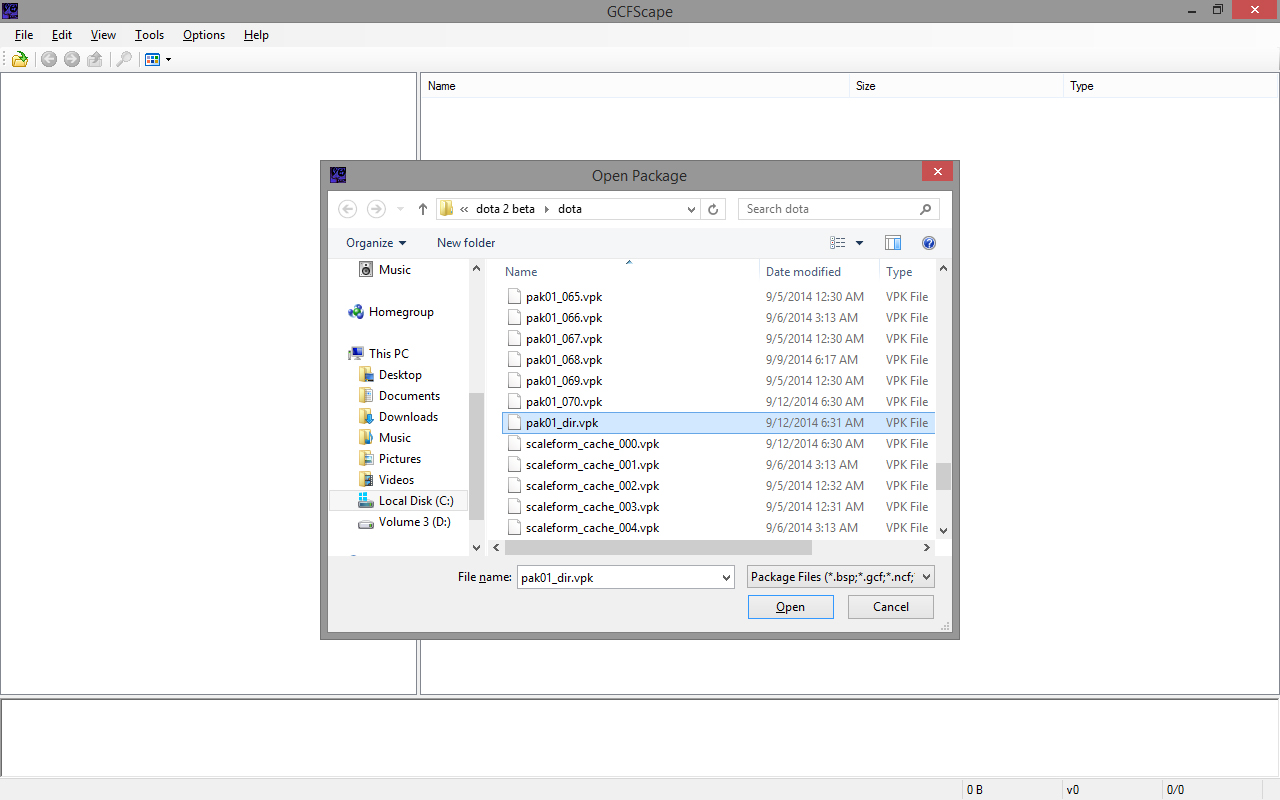Open the dialog help question-mark icon
Screen dimensions: 1280x800
pos(929,243)
